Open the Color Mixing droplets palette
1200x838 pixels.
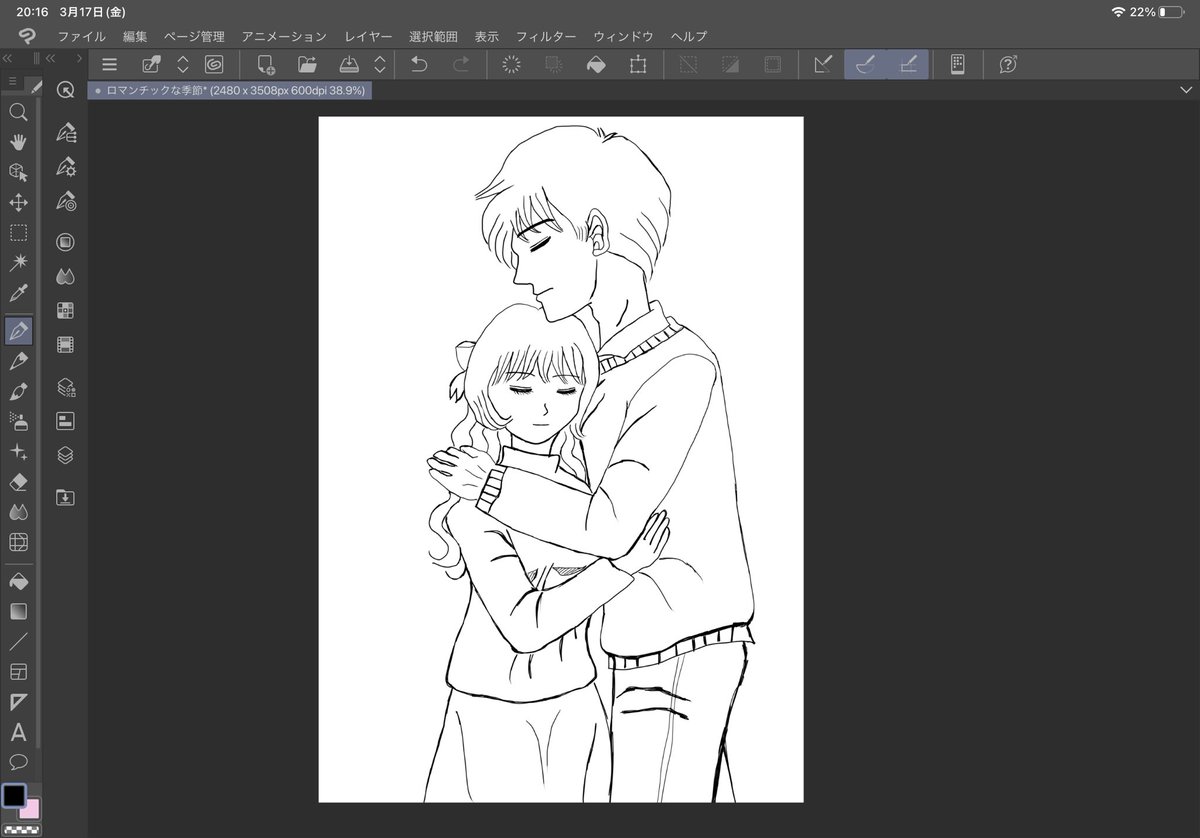click(66, 276)
